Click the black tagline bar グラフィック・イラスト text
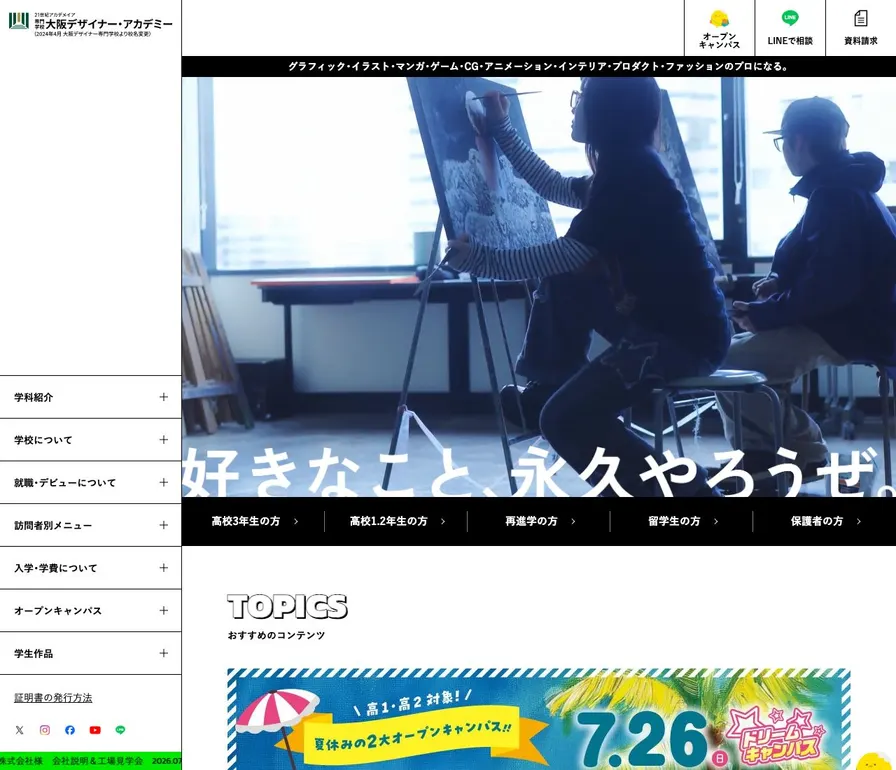 point(539,66)
